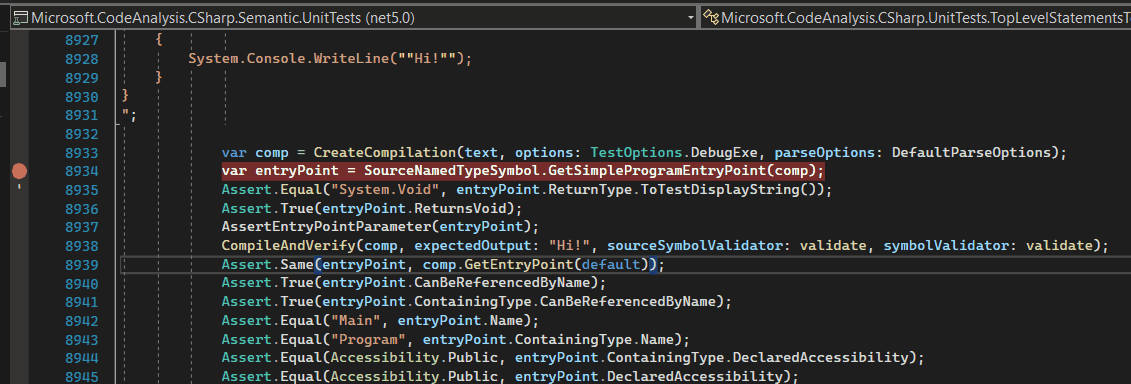Click the class icon in the type navigation dropdown

coord(711,17)
